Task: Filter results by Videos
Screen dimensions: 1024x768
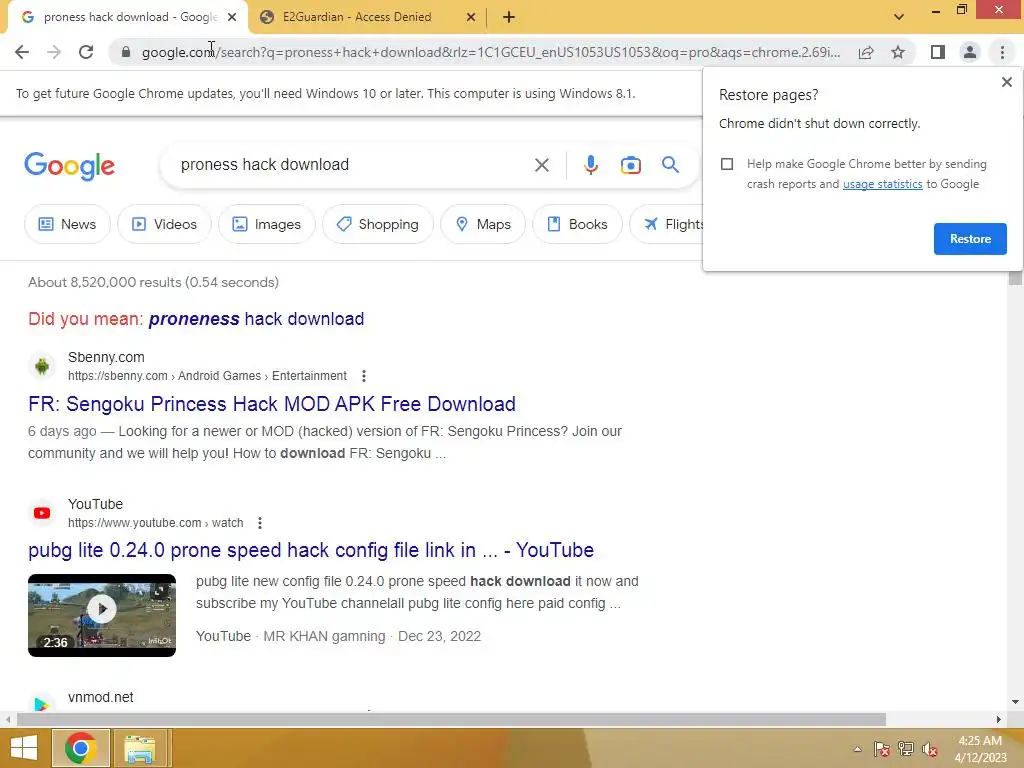Action: pyautogui.click(x=165, y=224)
